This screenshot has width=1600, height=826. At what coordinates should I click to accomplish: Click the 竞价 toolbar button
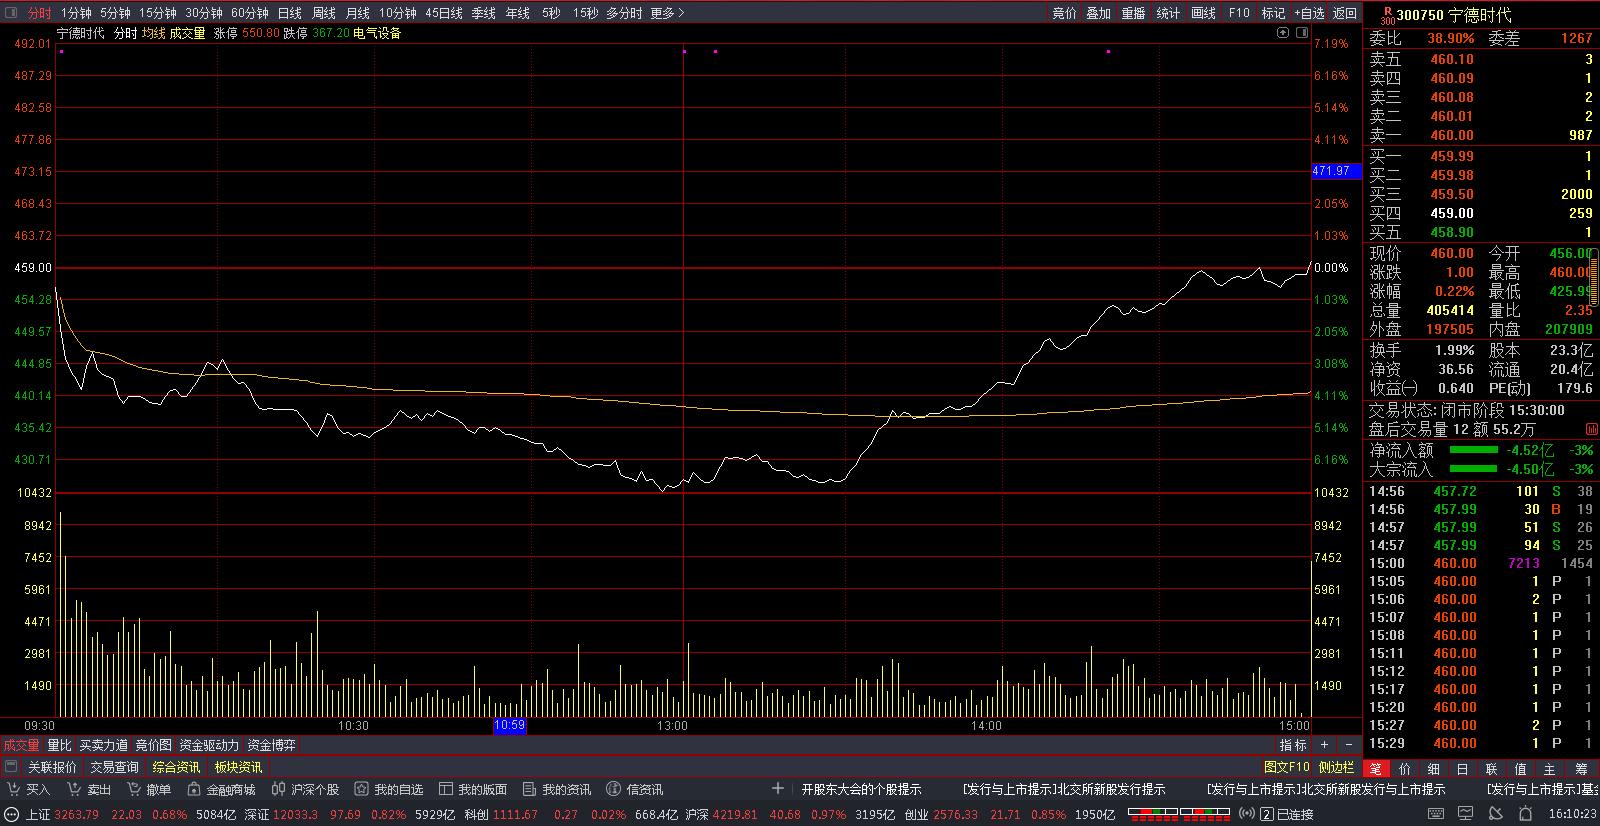click(x=1065, y=13)
